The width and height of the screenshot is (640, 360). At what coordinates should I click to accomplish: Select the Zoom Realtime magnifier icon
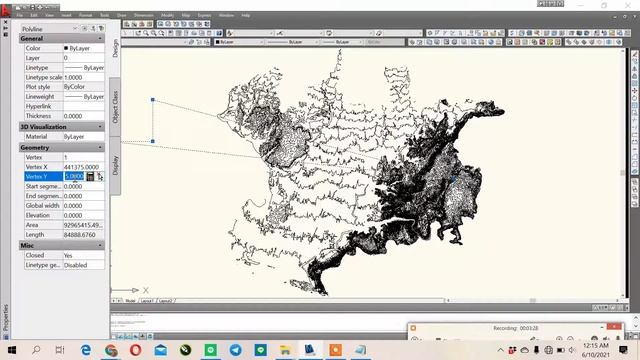(x=146, y=33)
